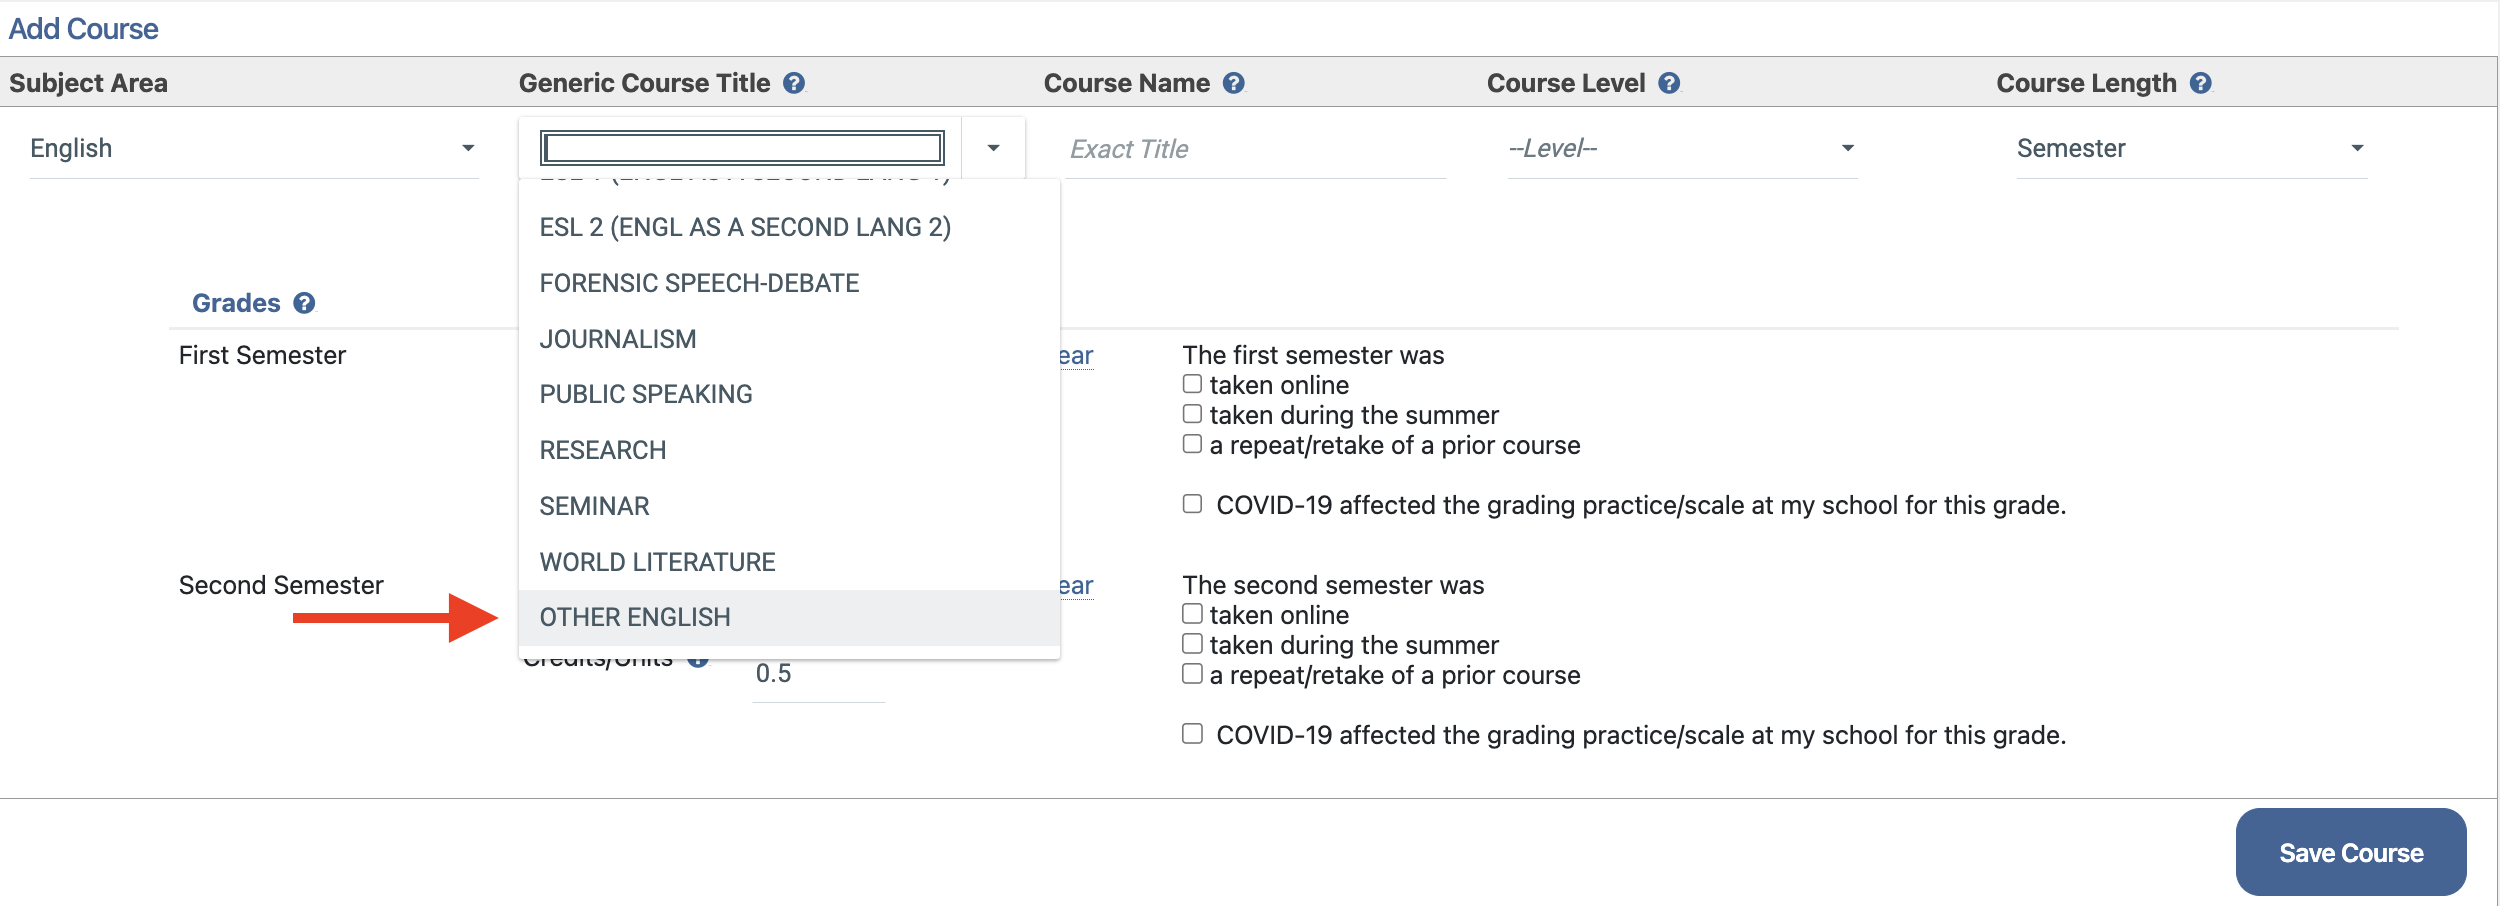Screen dimensions: 2500x906
Task: Open the Generic Course Title help icon
Action: pos(795,84)
